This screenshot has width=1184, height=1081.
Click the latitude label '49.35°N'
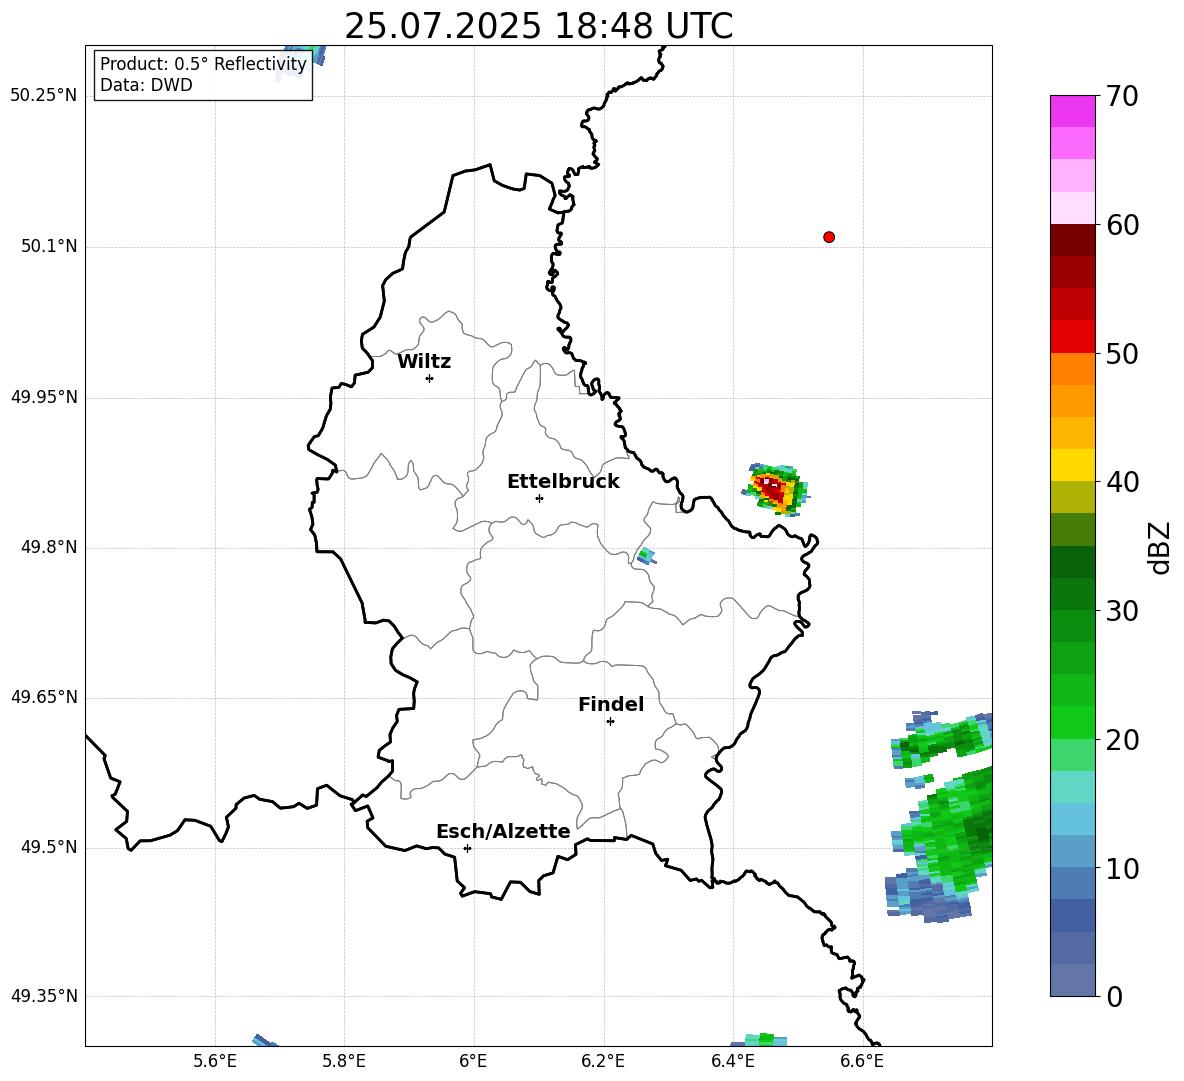(x=44, y=996)
